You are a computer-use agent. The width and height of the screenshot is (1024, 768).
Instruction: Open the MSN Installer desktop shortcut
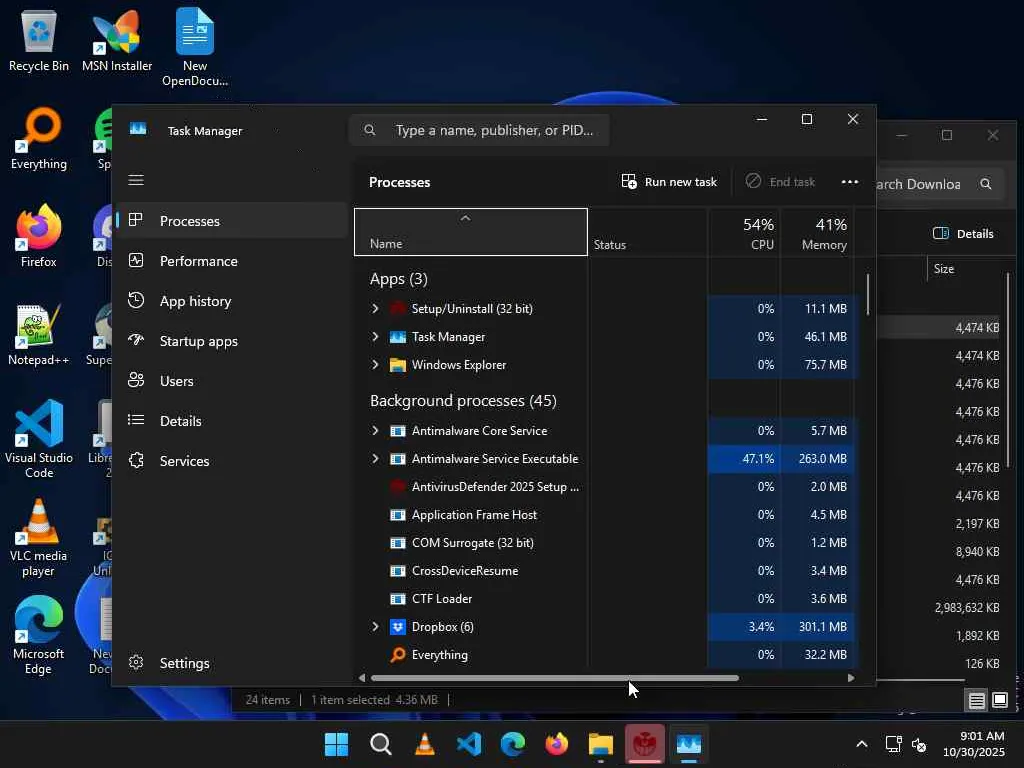pyautogui.click(x=117, y=40)
